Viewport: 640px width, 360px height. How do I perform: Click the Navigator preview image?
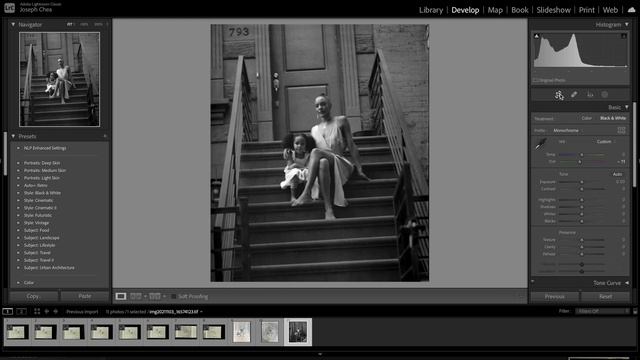coord(60,79)
